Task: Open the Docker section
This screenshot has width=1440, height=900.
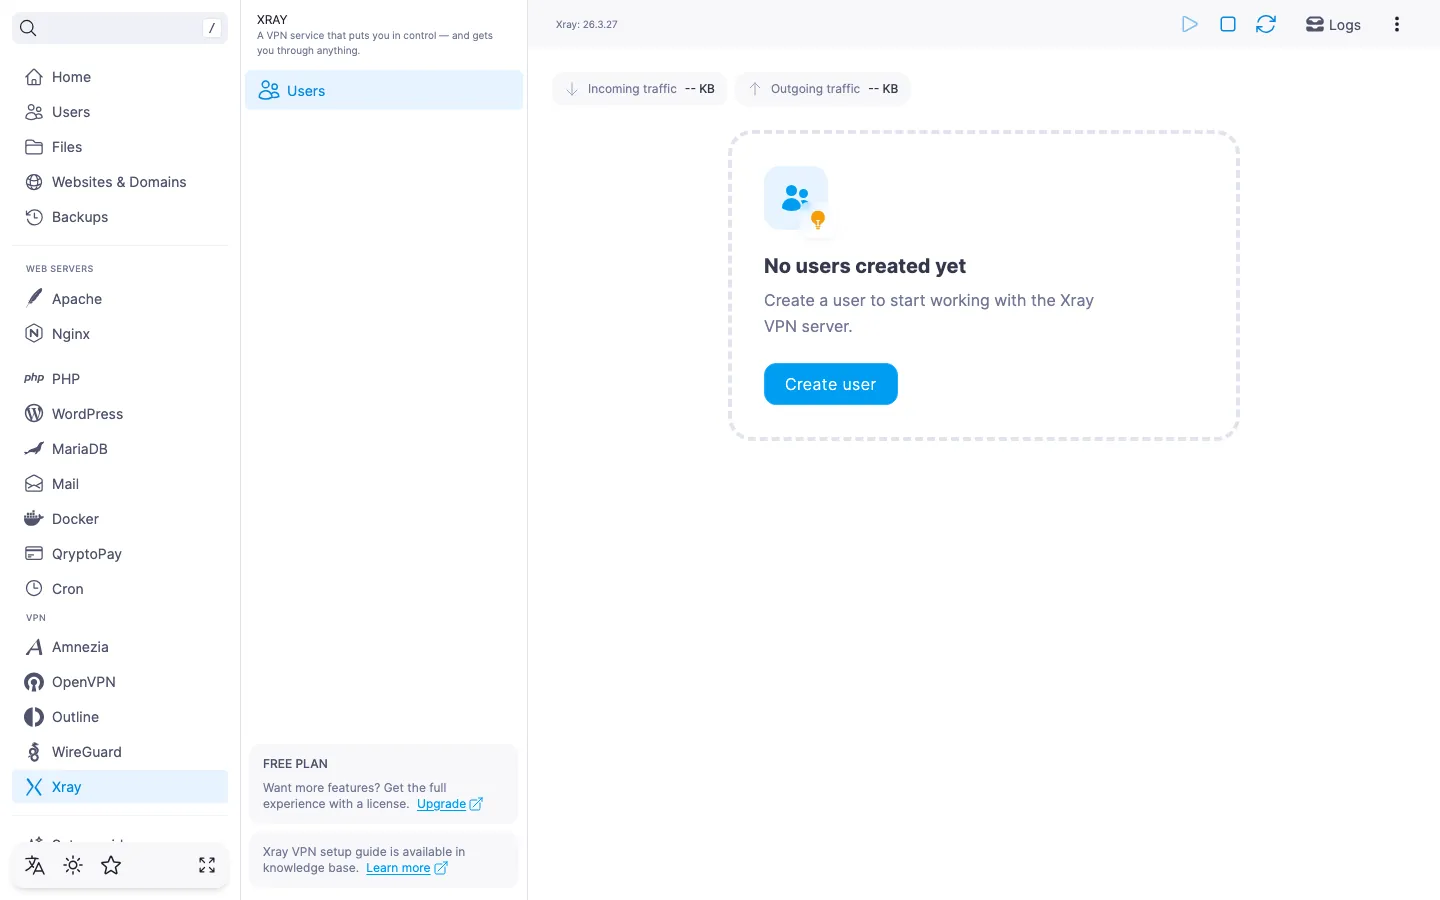Action: (120, 519)
